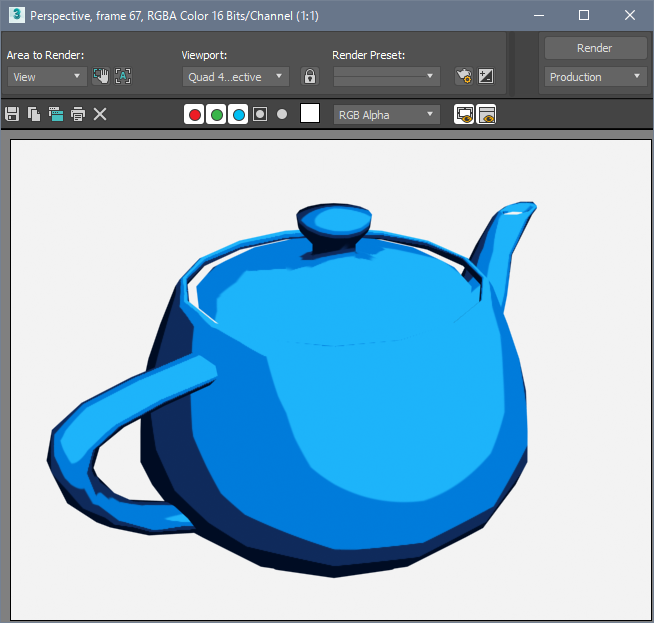Print the rendered image
This screenshot has height=623, width=654.
pos(78,115)
